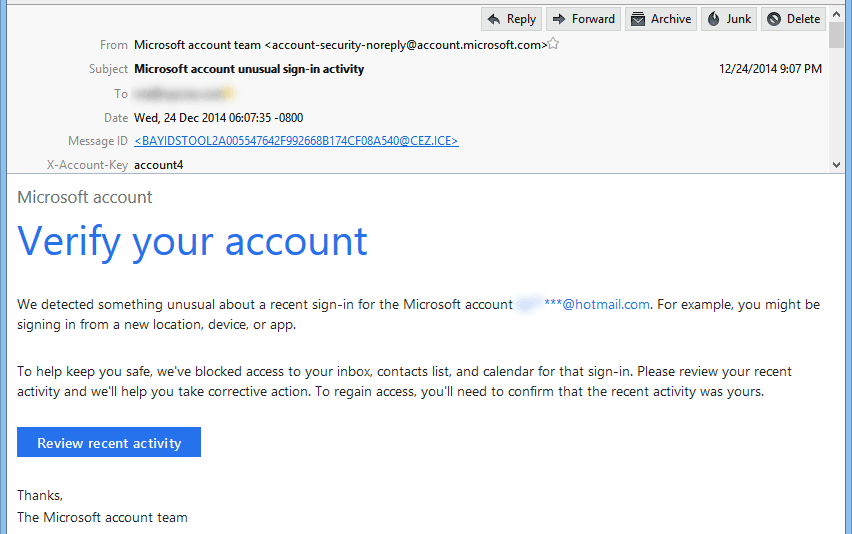Viewport: 852px width, 534px height.
Task: Click the Reply button in the header toolbar
Action: pos(510,19)
